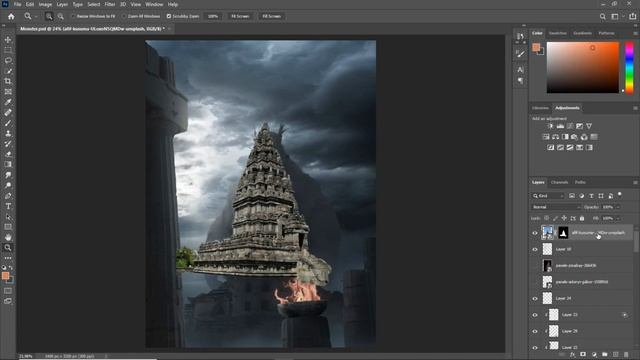Click the Fit Screen button

pos(240,16)
